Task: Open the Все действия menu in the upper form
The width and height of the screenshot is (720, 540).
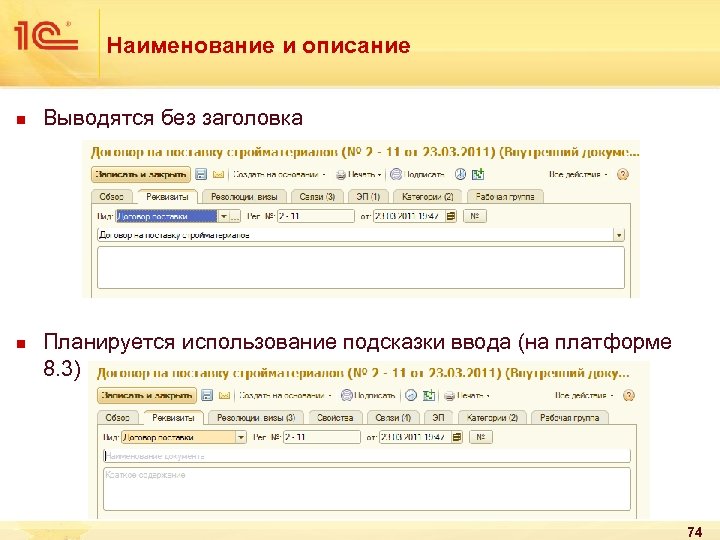Action: 578,174
